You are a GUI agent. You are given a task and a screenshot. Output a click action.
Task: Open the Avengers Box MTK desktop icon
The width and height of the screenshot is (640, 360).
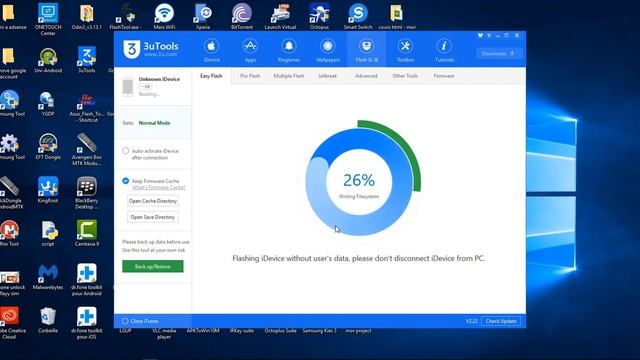point(87,149)
